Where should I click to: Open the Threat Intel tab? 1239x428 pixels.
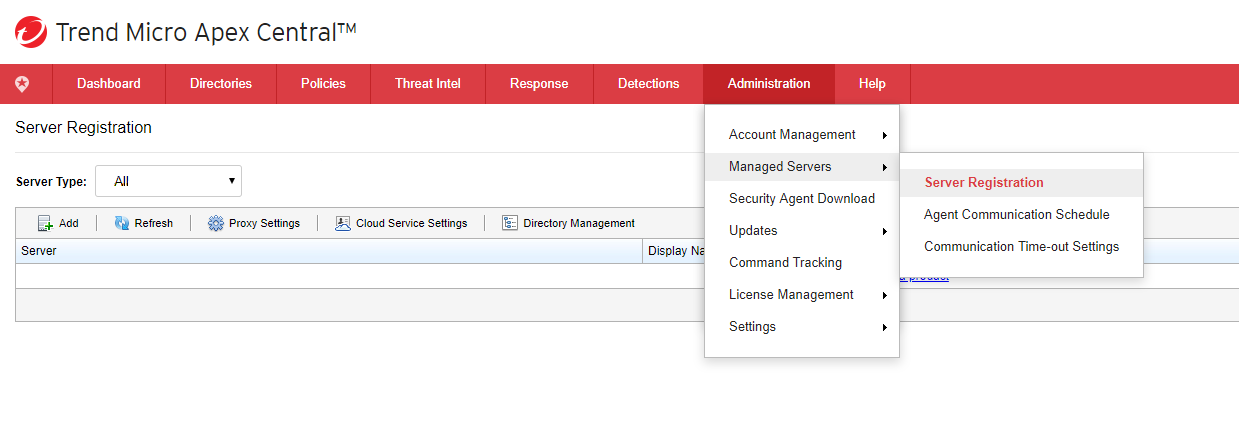[x=427, y=84]
